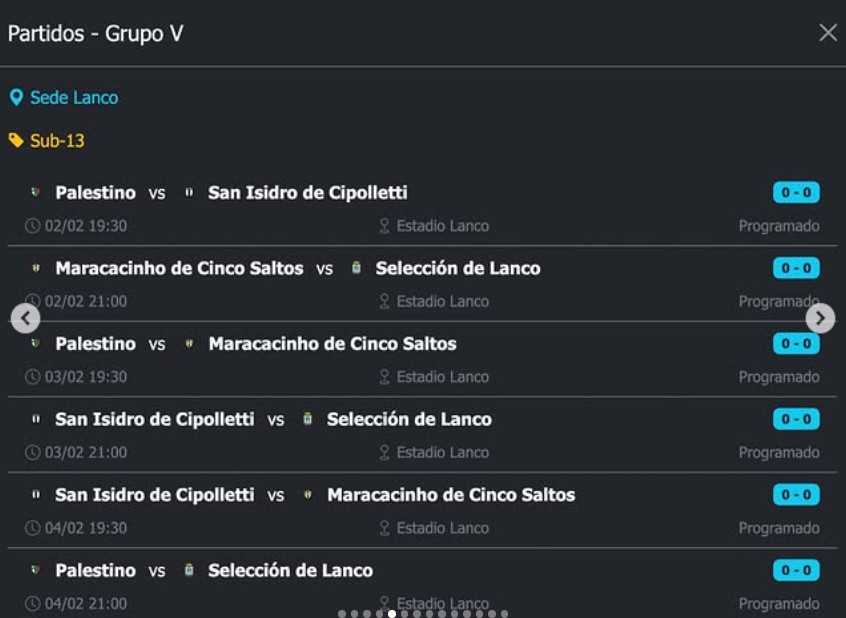Image resolution: width=846 pixels, height=618 pixels.
Task: Click San Isidro de Cipolletti crest in first match
Action: pos(188,193)
